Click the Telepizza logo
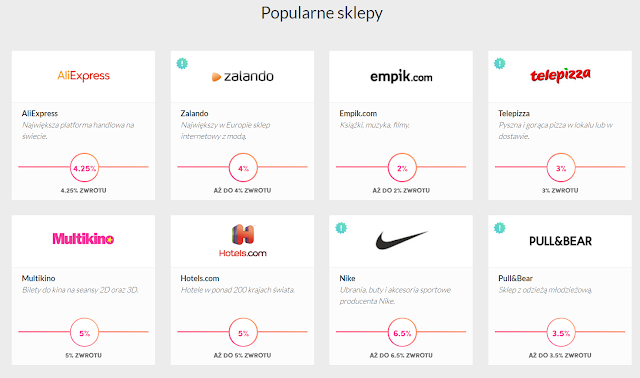The width and height of the screenshot is (640, 378). coord(560,75)
